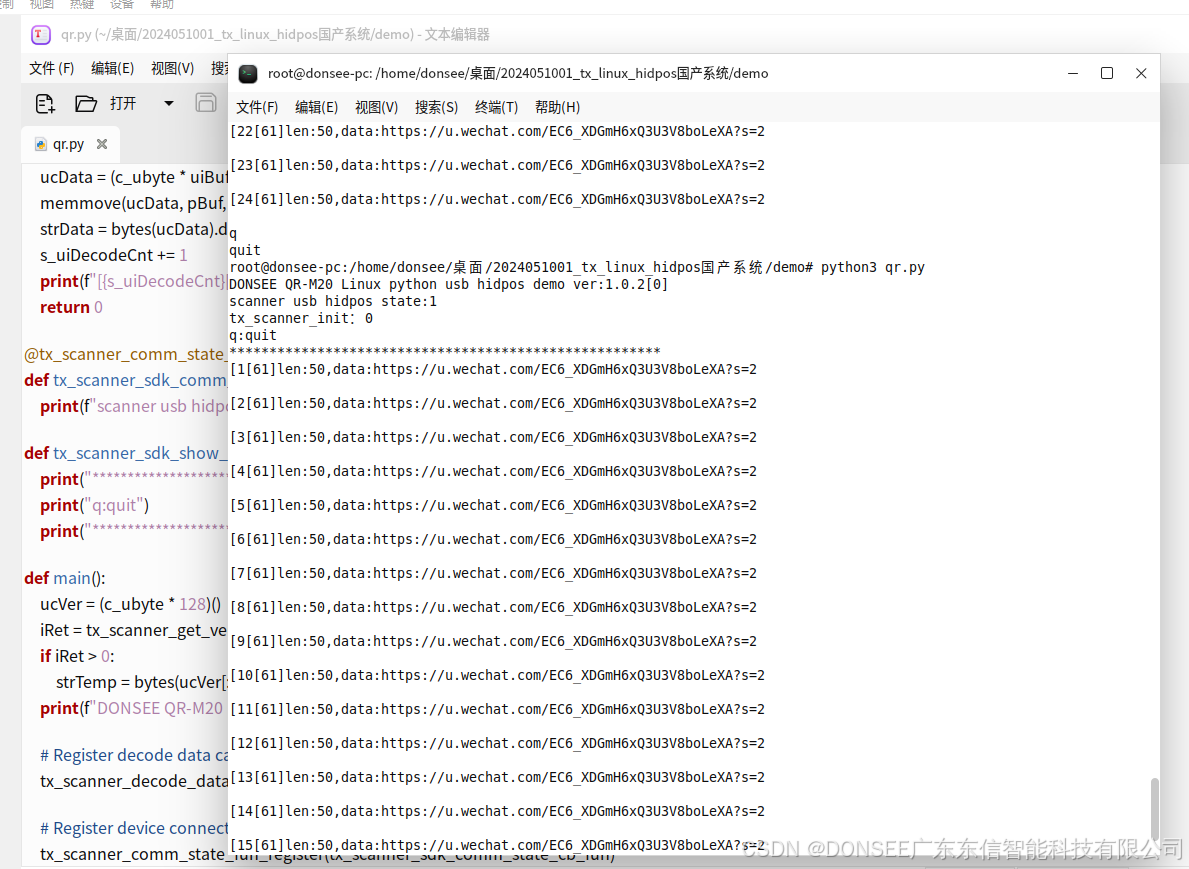Screen dimensions: 1189x869
Task: Select the qr.py tab
Action: click(x=67, y=143)
